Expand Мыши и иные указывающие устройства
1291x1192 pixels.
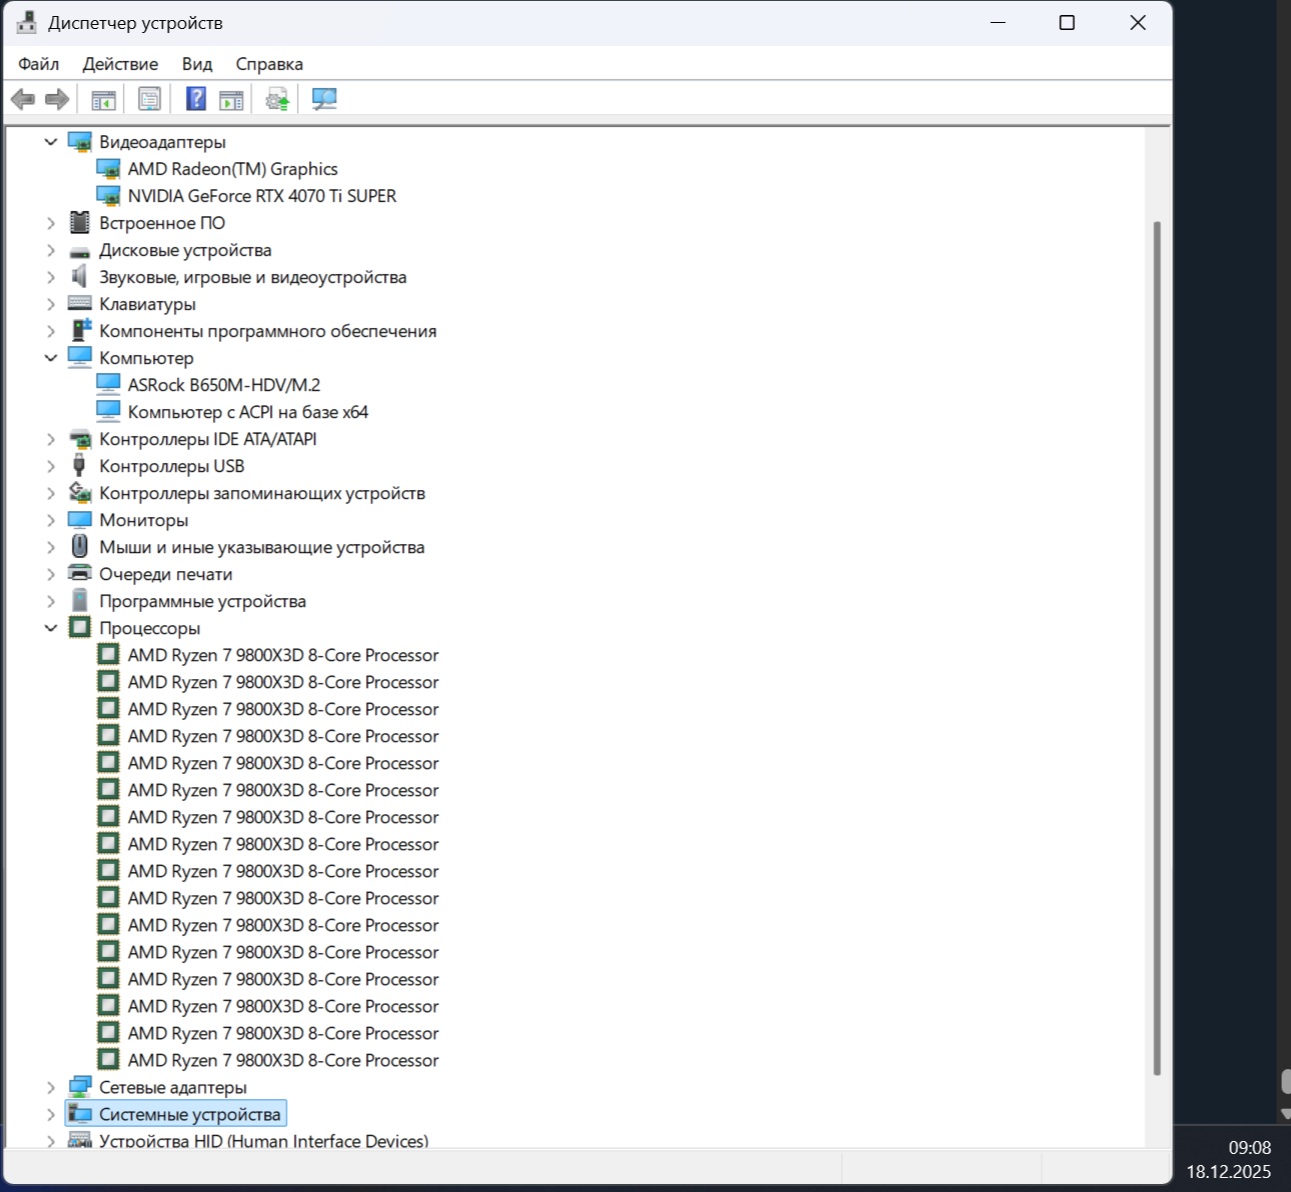tap(51, 547)
